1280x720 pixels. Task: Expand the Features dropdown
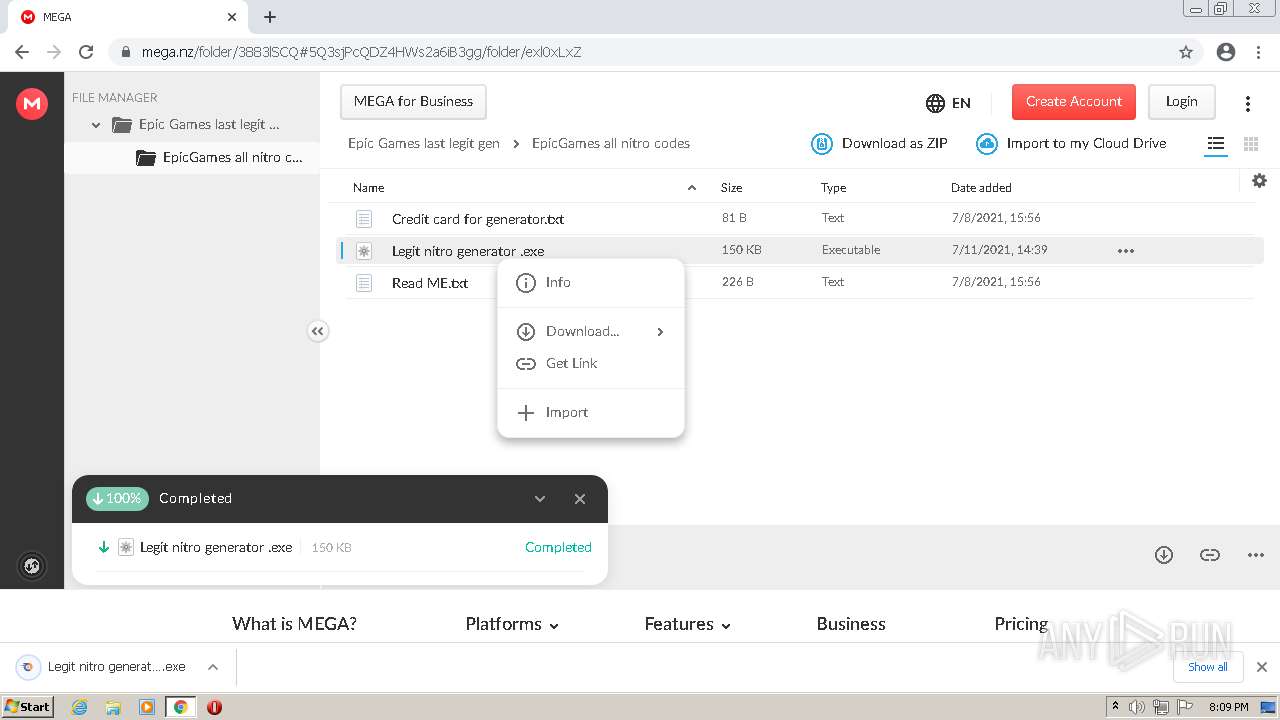coord(688,623)
